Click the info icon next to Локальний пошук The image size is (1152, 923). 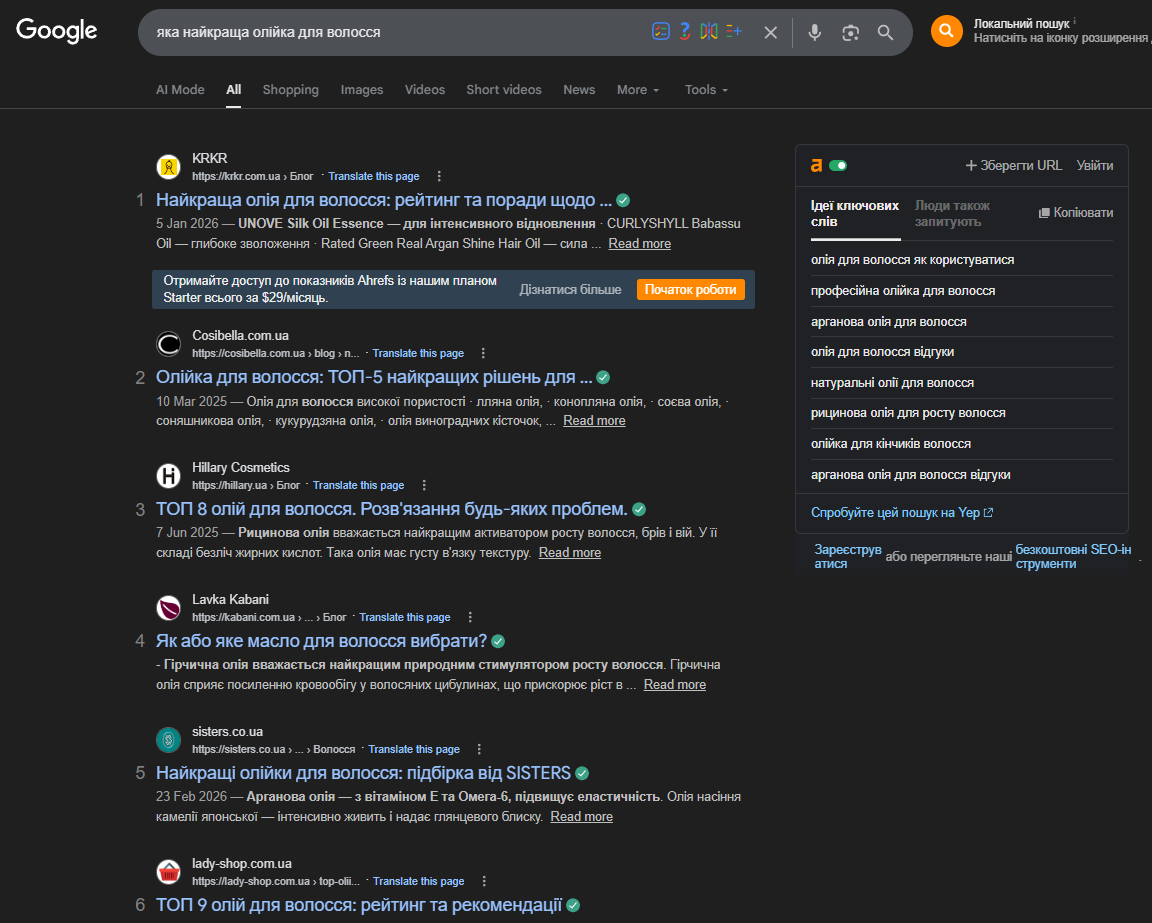pos(1075,21)
